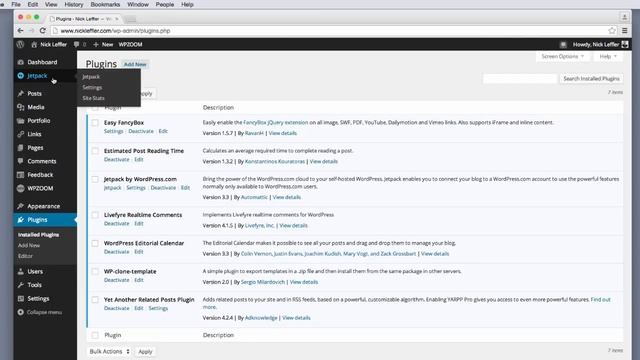This screenshot has height=360, width=640.
Task: Check the Easy FancyBox plugin checkbox
Action: tap(95, 122)
